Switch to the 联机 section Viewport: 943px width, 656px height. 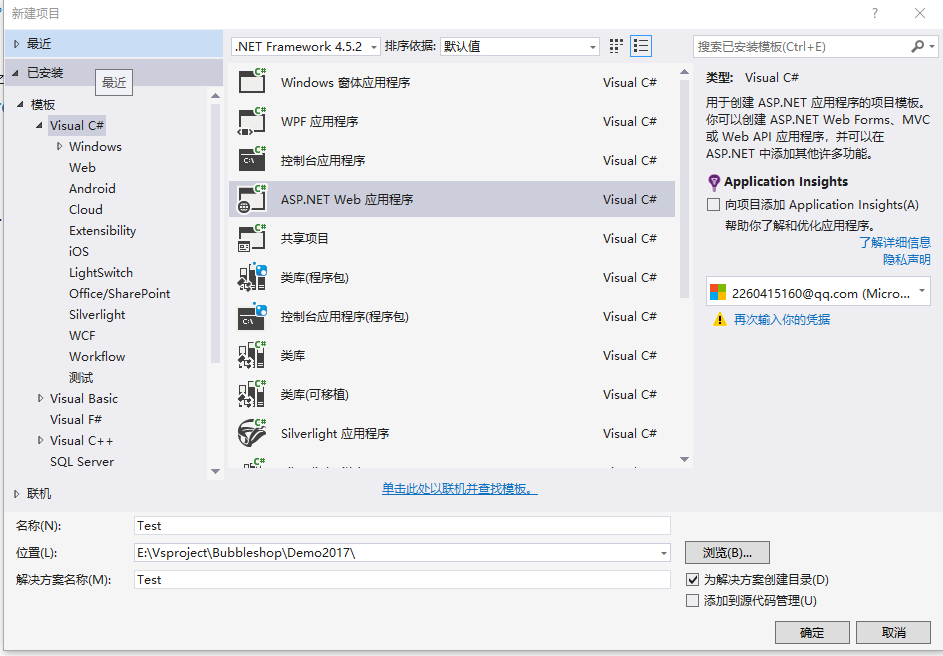point(38,493)
